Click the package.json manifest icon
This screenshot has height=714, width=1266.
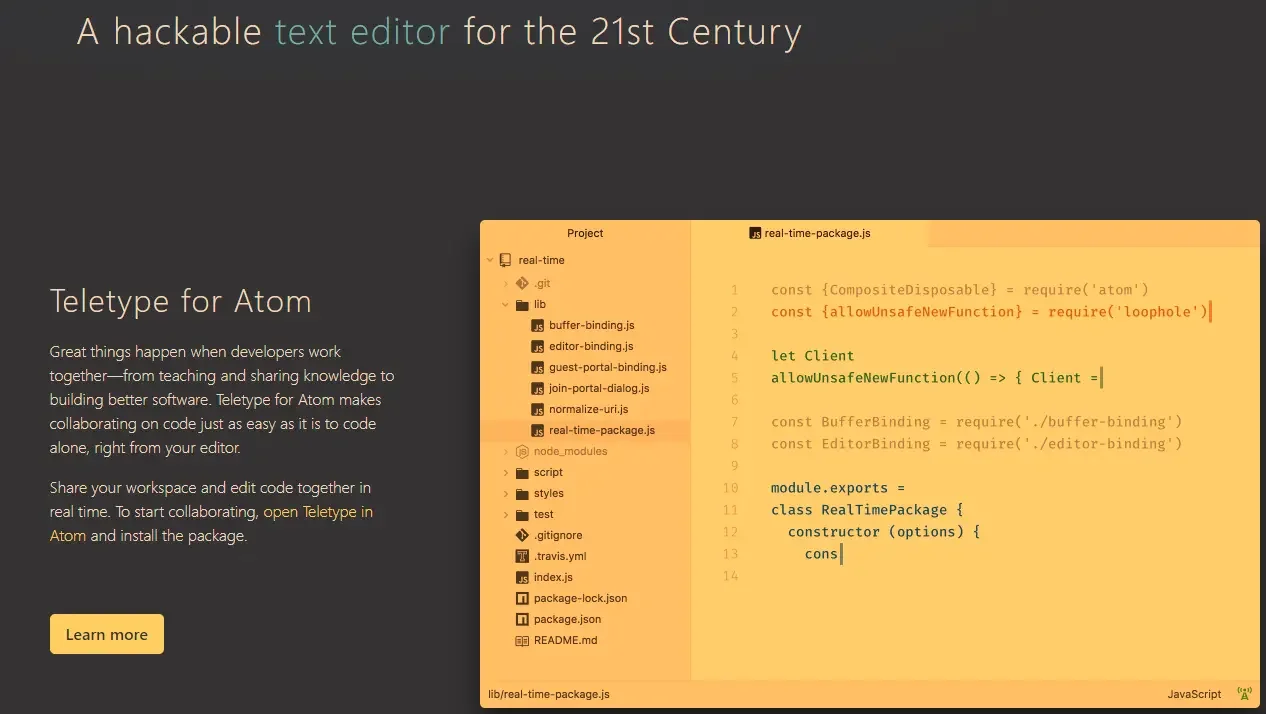coord(521,619)
